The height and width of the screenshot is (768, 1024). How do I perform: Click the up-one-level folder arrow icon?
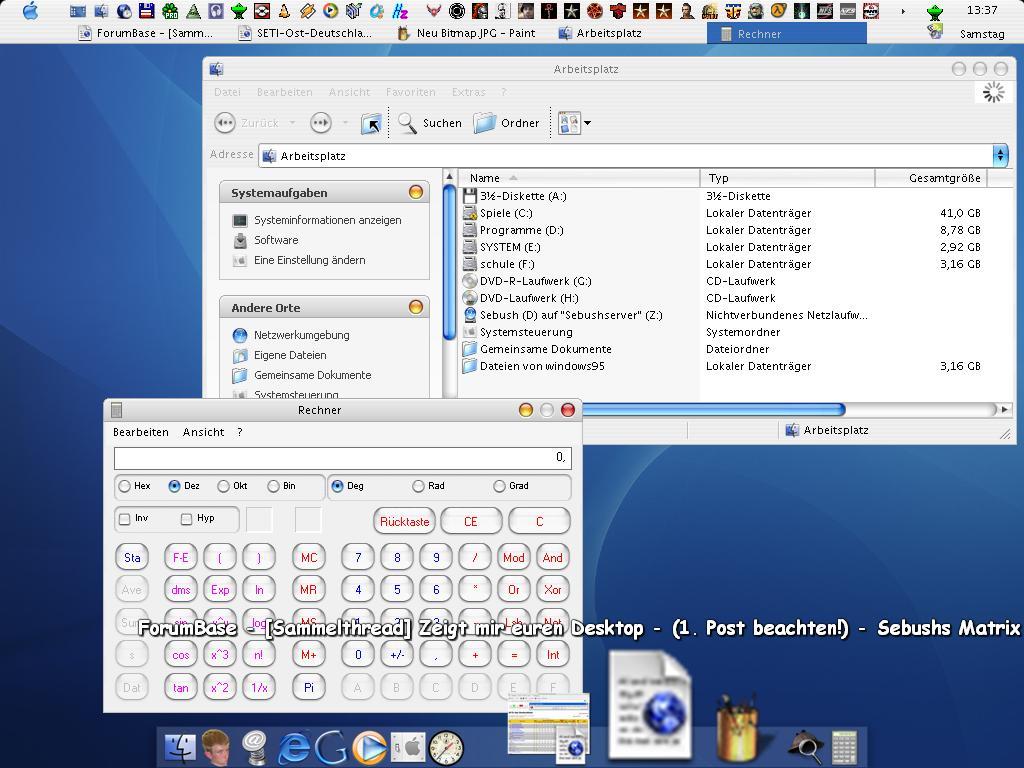tap(371, 123)
